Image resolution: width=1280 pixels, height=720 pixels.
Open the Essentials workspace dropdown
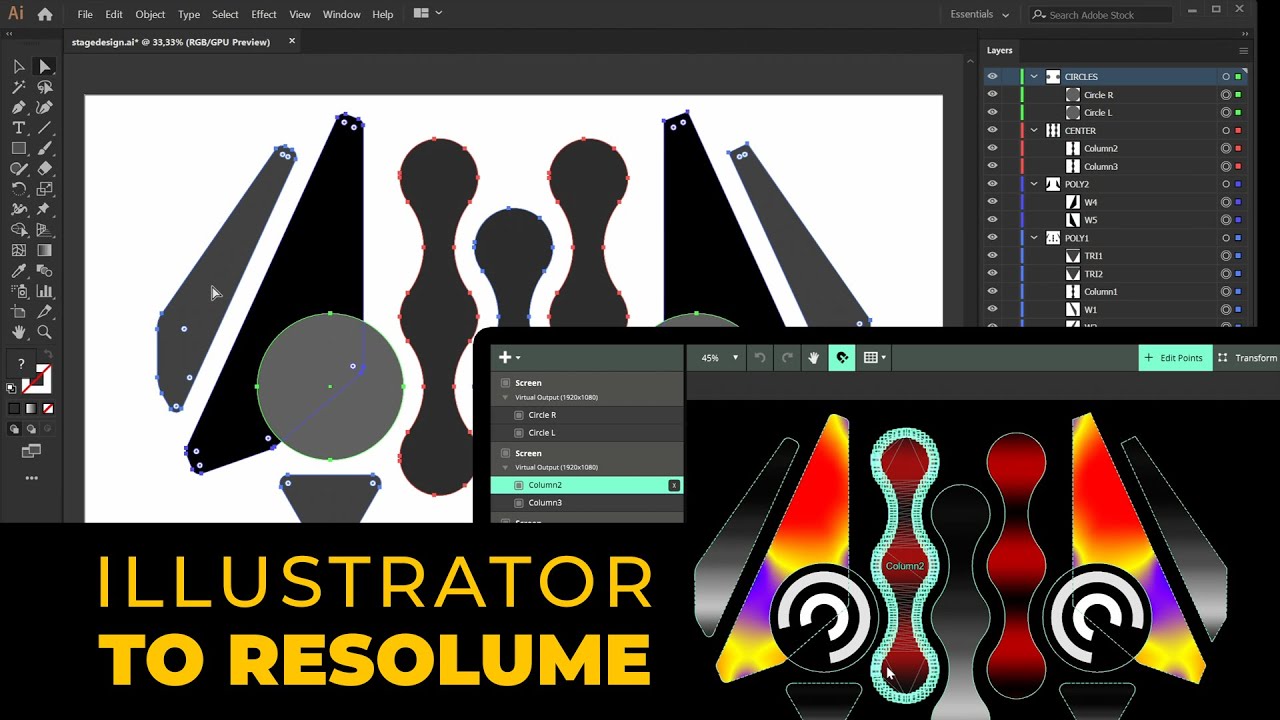[979, 15]
